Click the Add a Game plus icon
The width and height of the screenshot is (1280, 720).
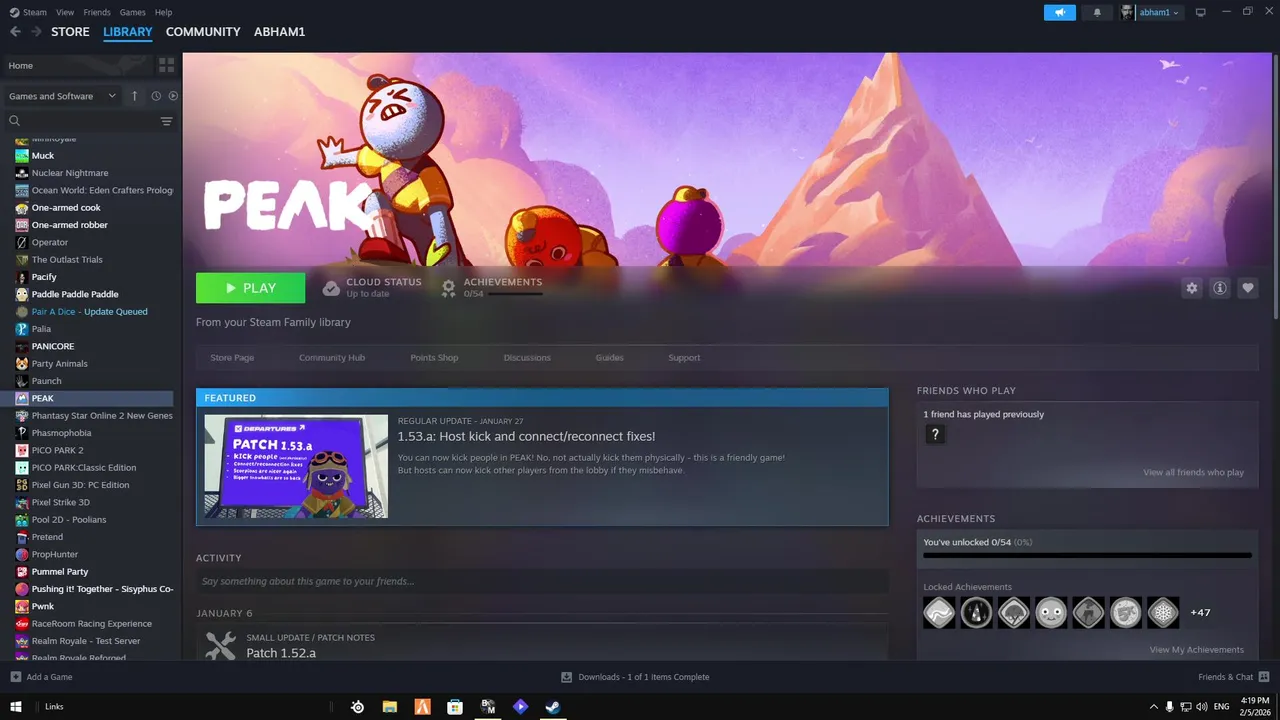[x=15, y=677]
